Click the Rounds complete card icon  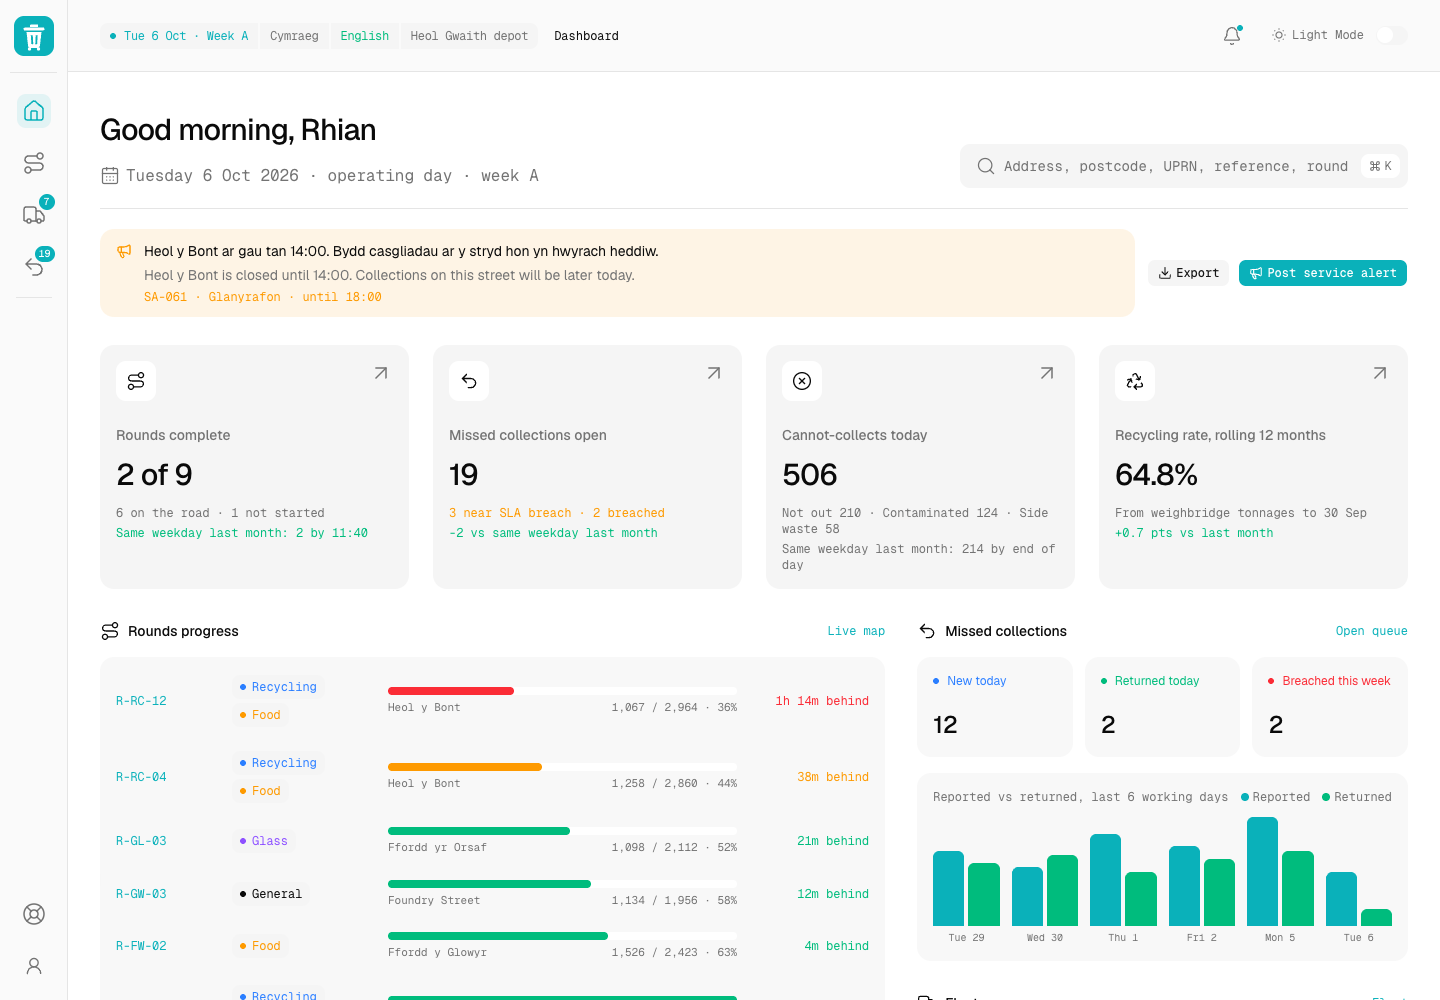[136, 381]
